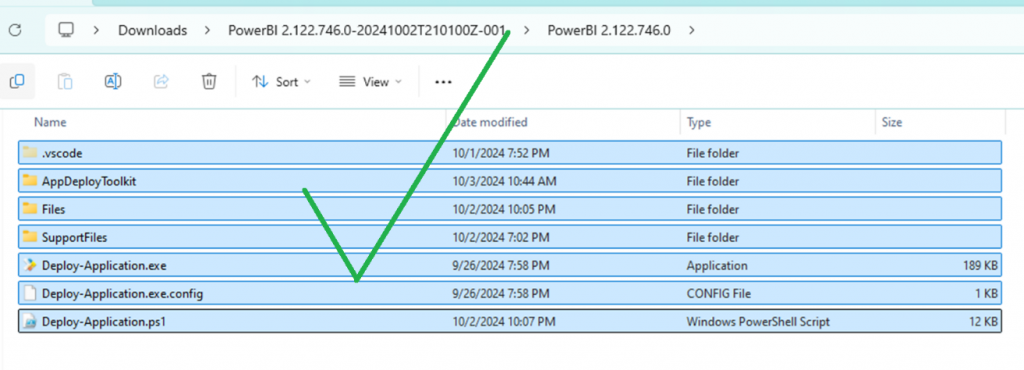Screen dimensions: 1024x370
Task: Click date 10/2/2024 7:02 PM cell
Action: (x=501, y=237)
